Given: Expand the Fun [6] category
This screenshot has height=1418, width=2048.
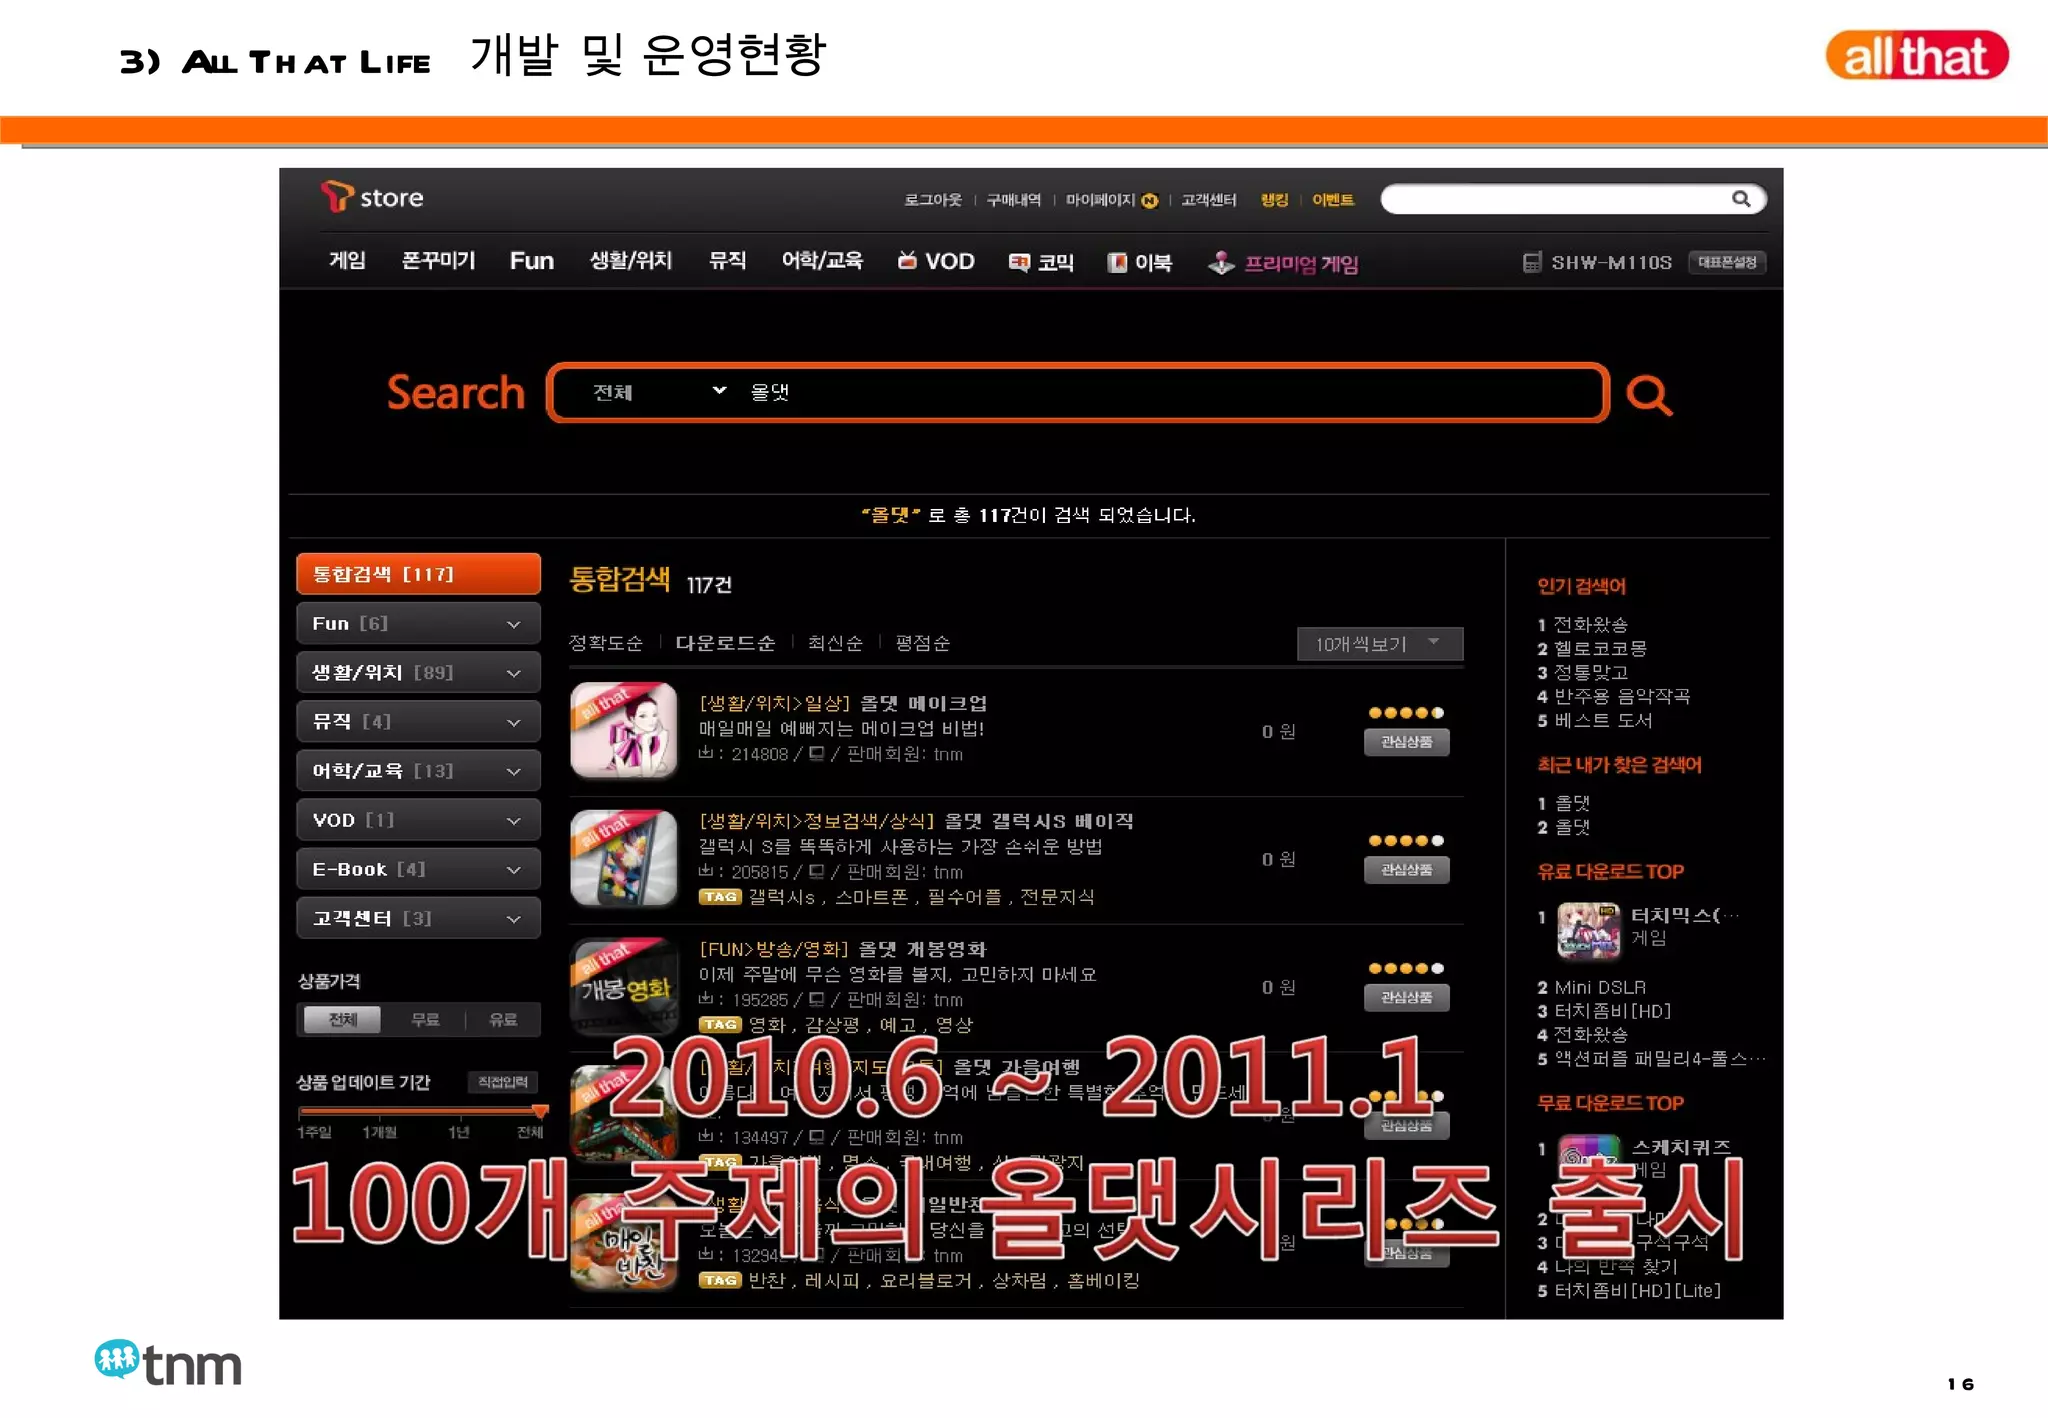Looking at the screenshot, I should coord(418,623).
